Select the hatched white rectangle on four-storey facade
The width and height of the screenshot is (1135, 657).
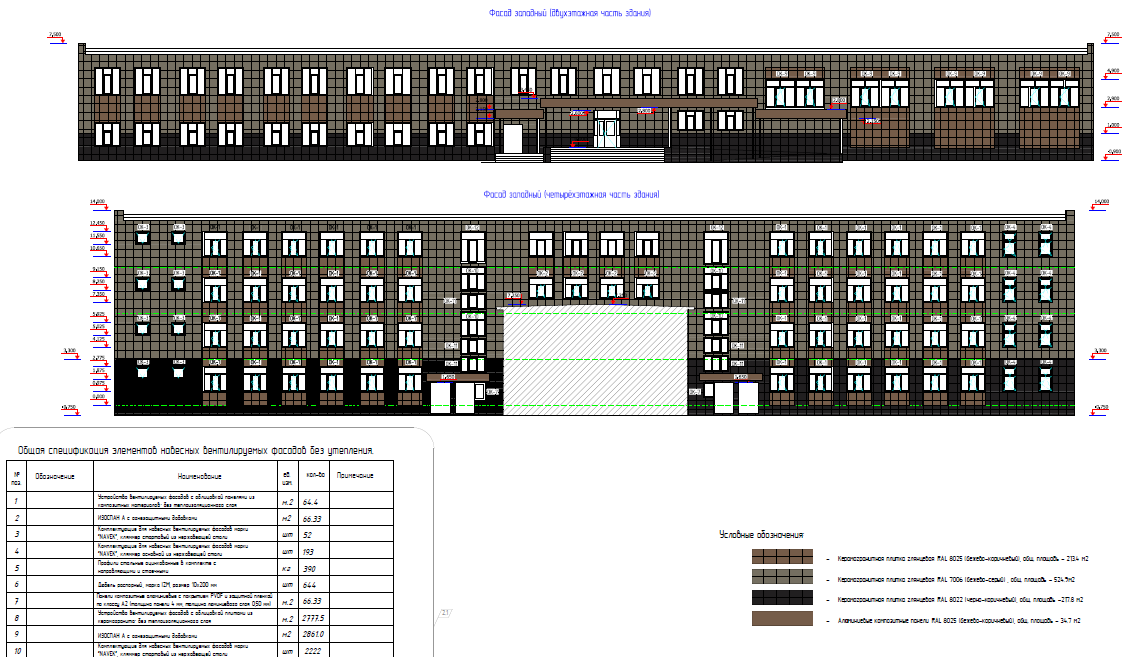coord(596,360)
